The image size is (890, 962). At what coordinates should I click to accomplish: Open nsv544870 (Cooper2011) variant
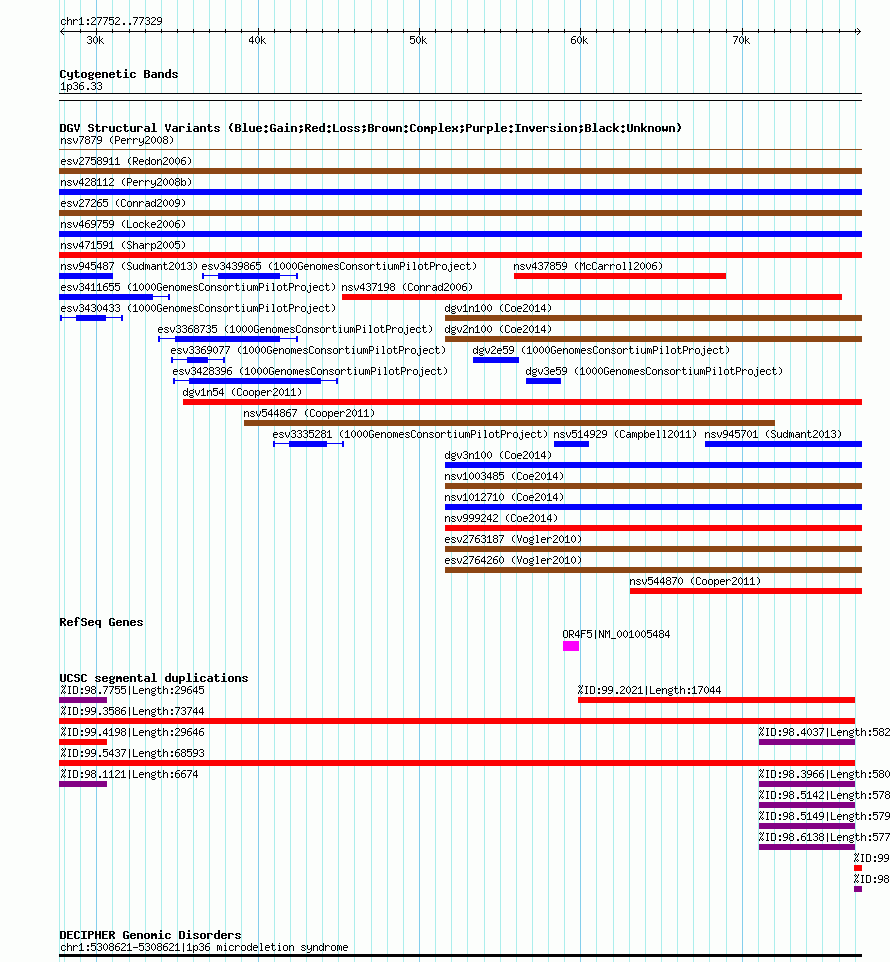tap(746, 591)
